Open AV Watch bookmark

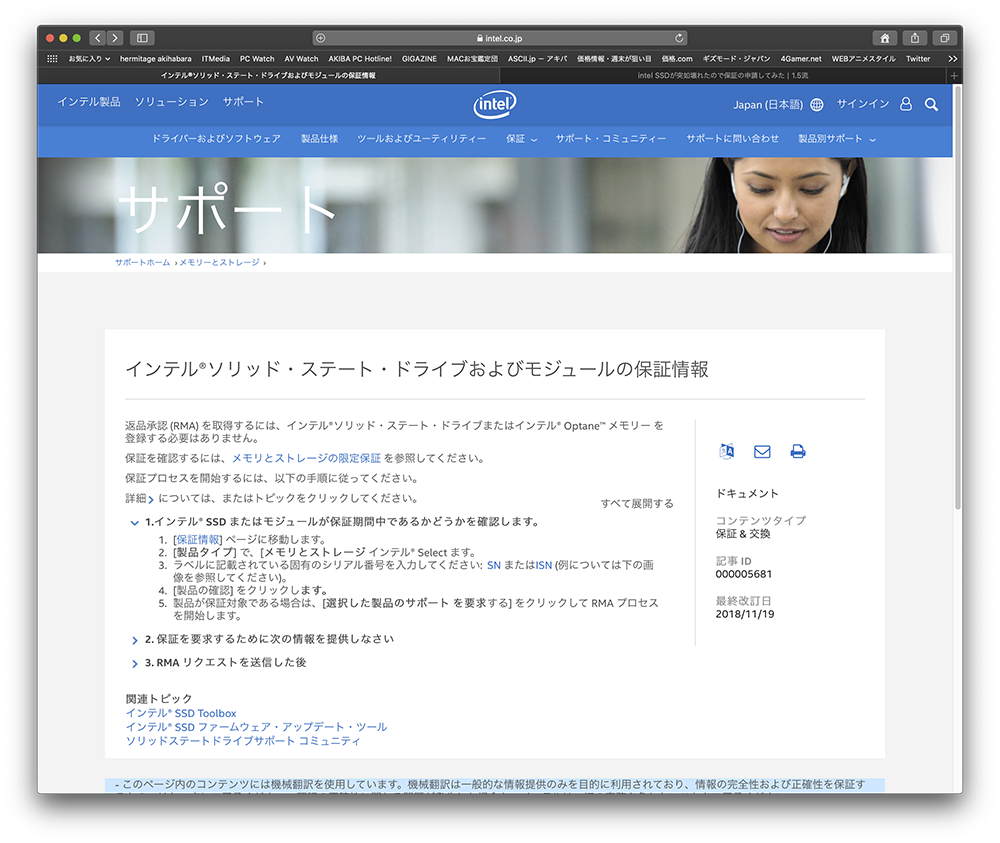301,59
